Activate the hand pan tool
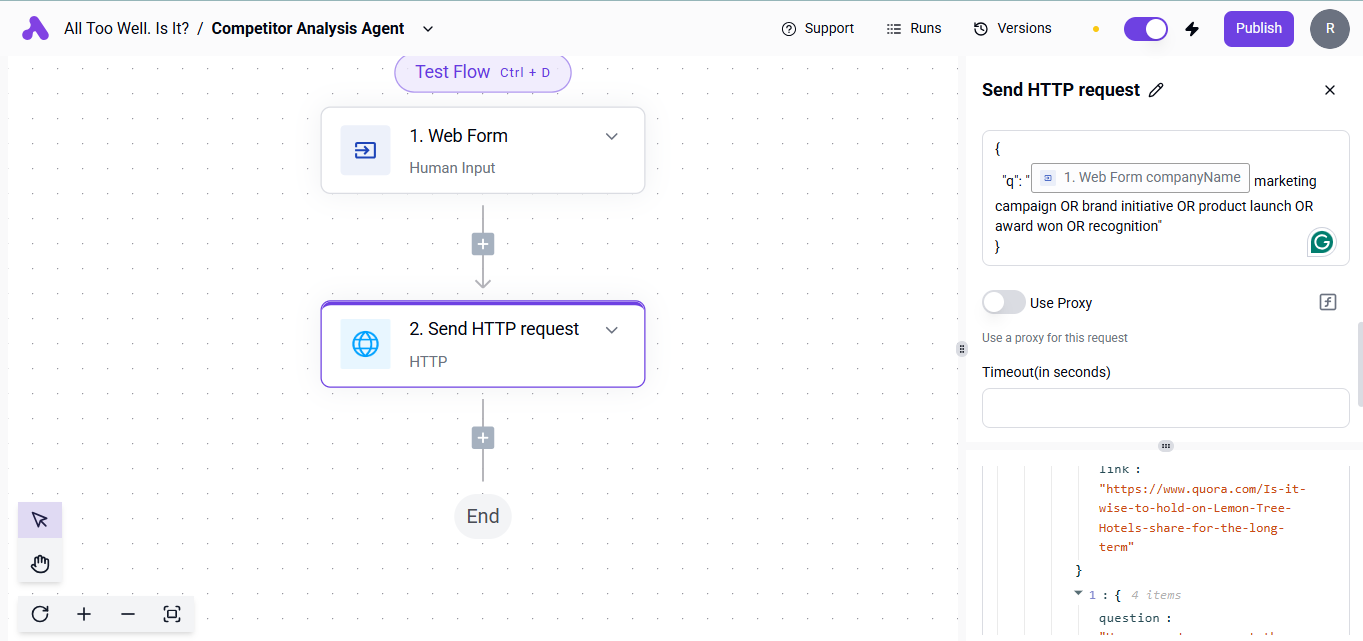This screenshot has height=641, width=1363. coord(40,564)
